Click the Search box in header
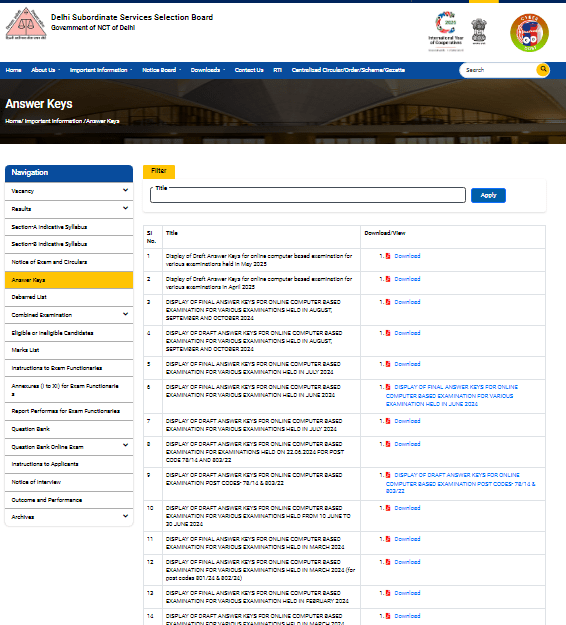The image size is (566, 625). (497, 70)
